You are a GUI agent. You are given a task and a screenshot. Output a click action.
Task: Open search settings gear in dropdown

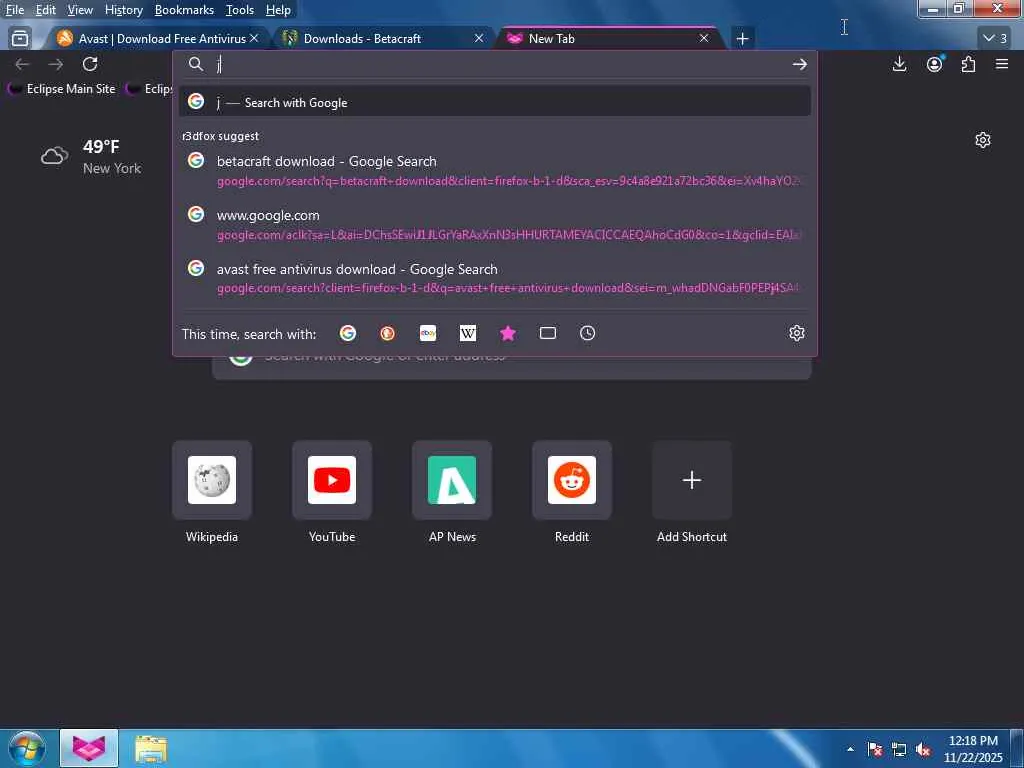(x=797, y=333)
